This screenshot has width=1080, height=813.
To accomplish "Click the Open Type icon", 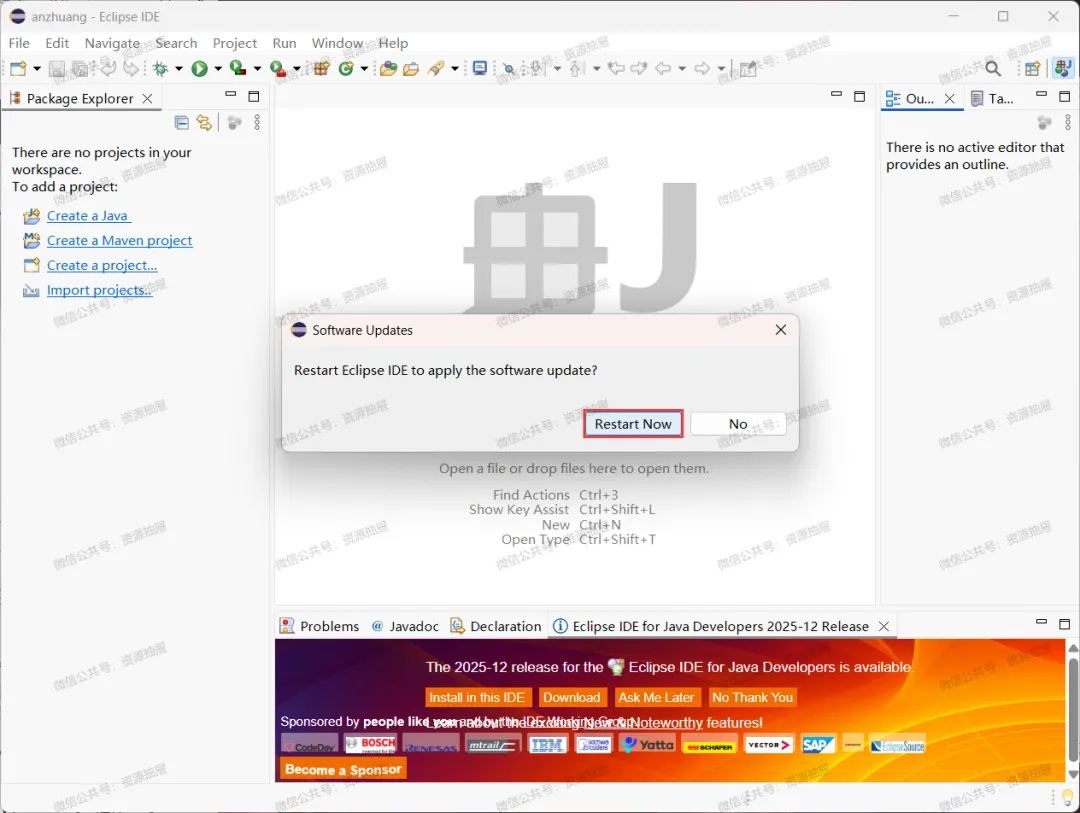I will [x=388, y=68].
